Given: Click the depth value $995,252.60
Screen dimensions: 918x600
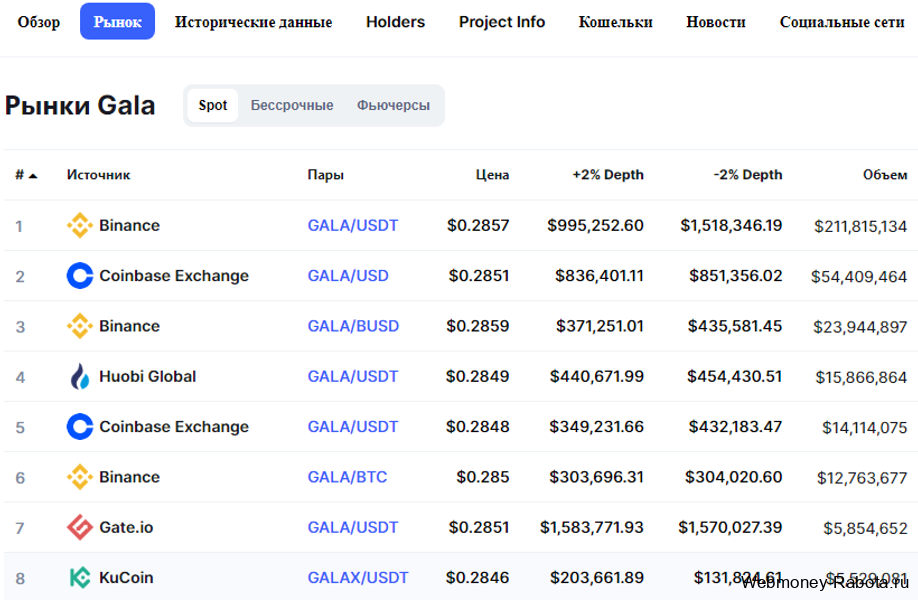Looking at the screenshot, I should [x=595, y=225].
